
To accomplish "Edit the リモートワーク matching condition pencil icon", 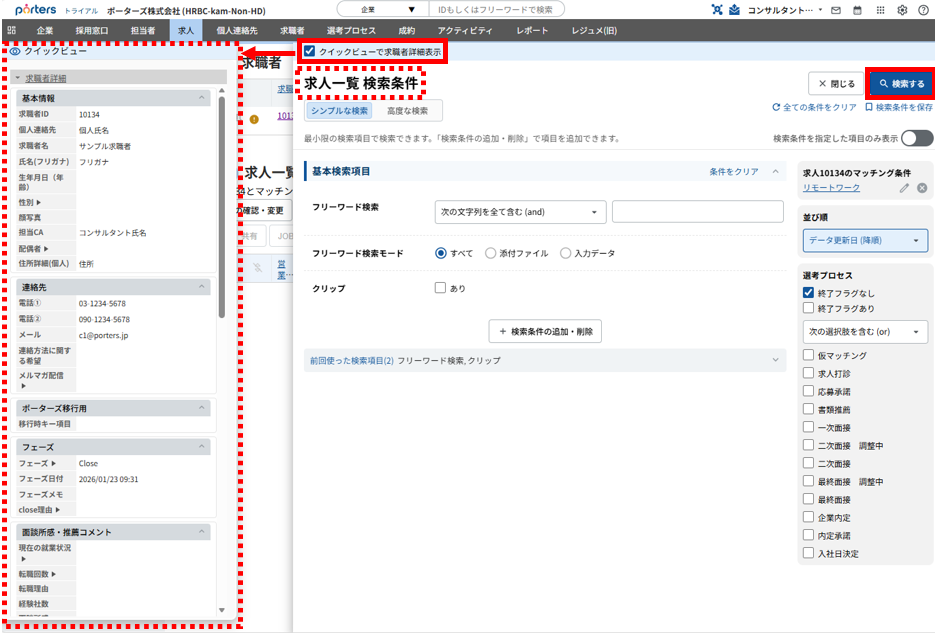I will [904, 188].
